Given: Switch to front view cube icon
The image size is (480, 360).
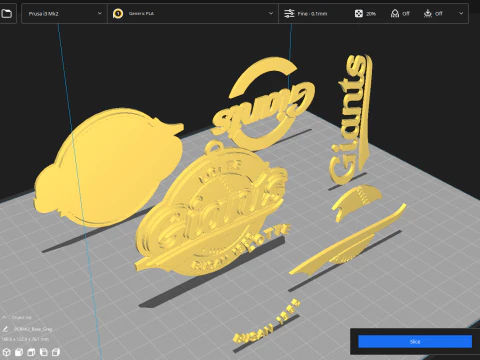Looking at the screenshot, I should [x=19, y=352].
